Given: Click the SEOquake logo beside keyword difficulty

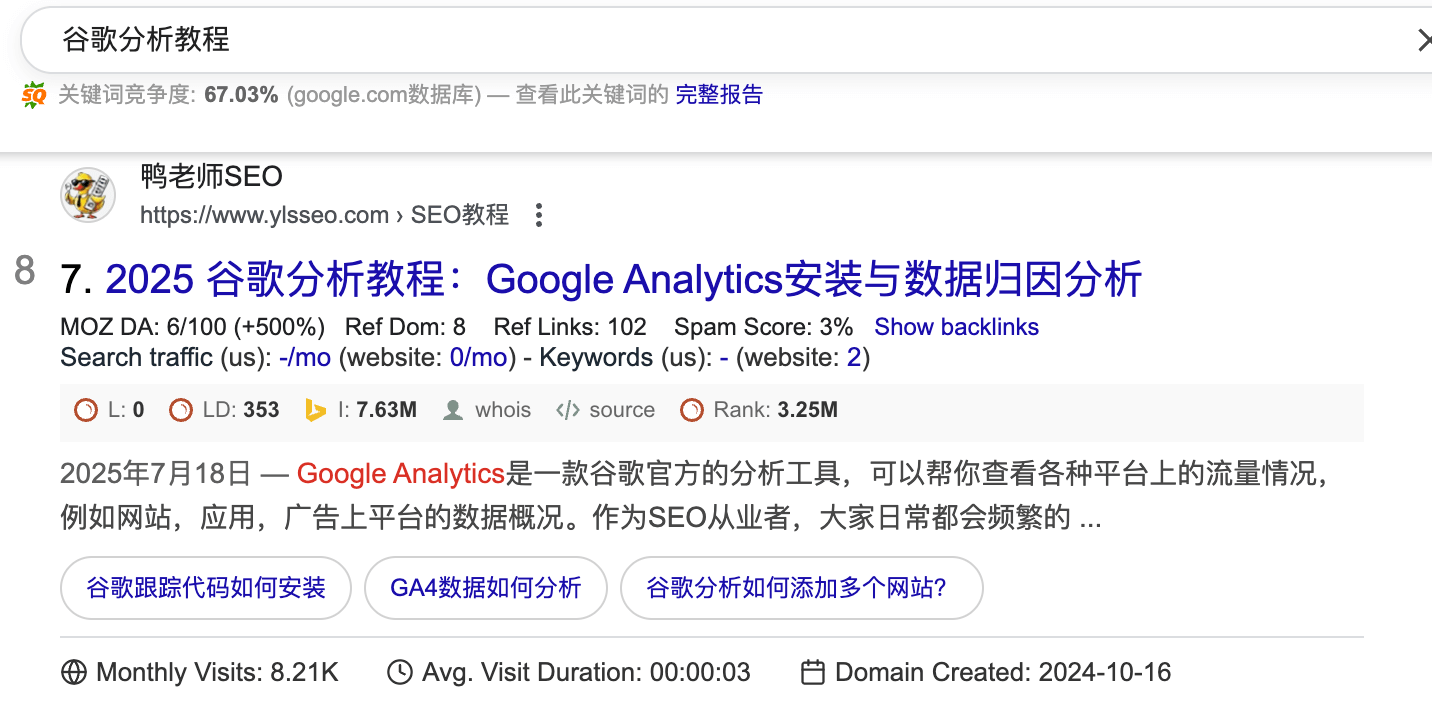Looking at the screenshot, I should [34, 95].
